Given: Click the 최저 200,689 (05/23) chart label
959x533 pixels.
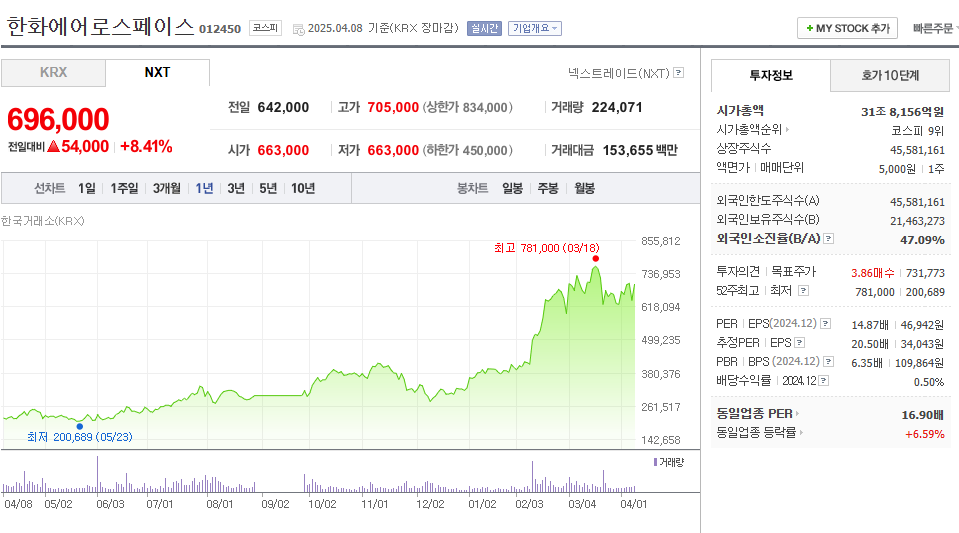Looking at the screenshot, I should (x=80, y=437).
